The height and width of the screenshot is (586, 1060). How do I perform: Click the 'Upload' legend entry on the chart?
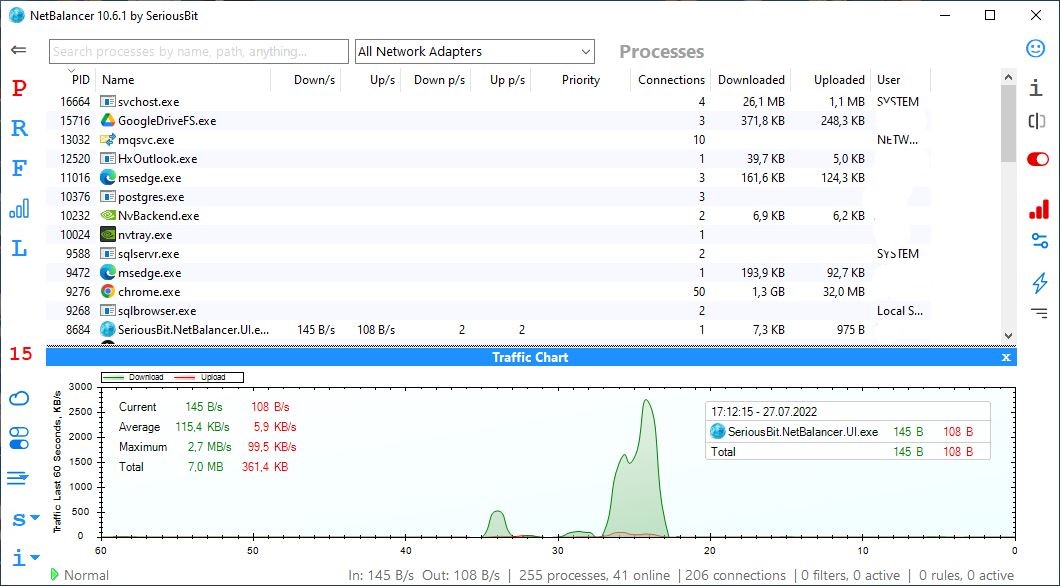[199, 377]
